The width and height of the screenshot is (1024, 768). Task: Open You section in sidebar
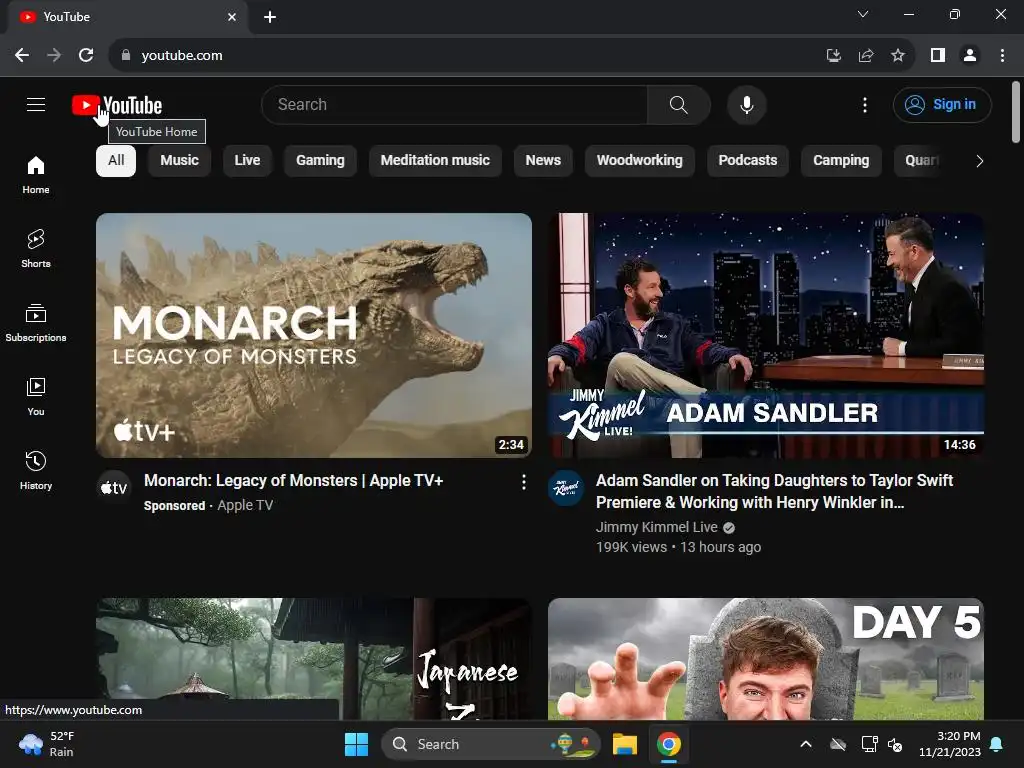(36, 396)
